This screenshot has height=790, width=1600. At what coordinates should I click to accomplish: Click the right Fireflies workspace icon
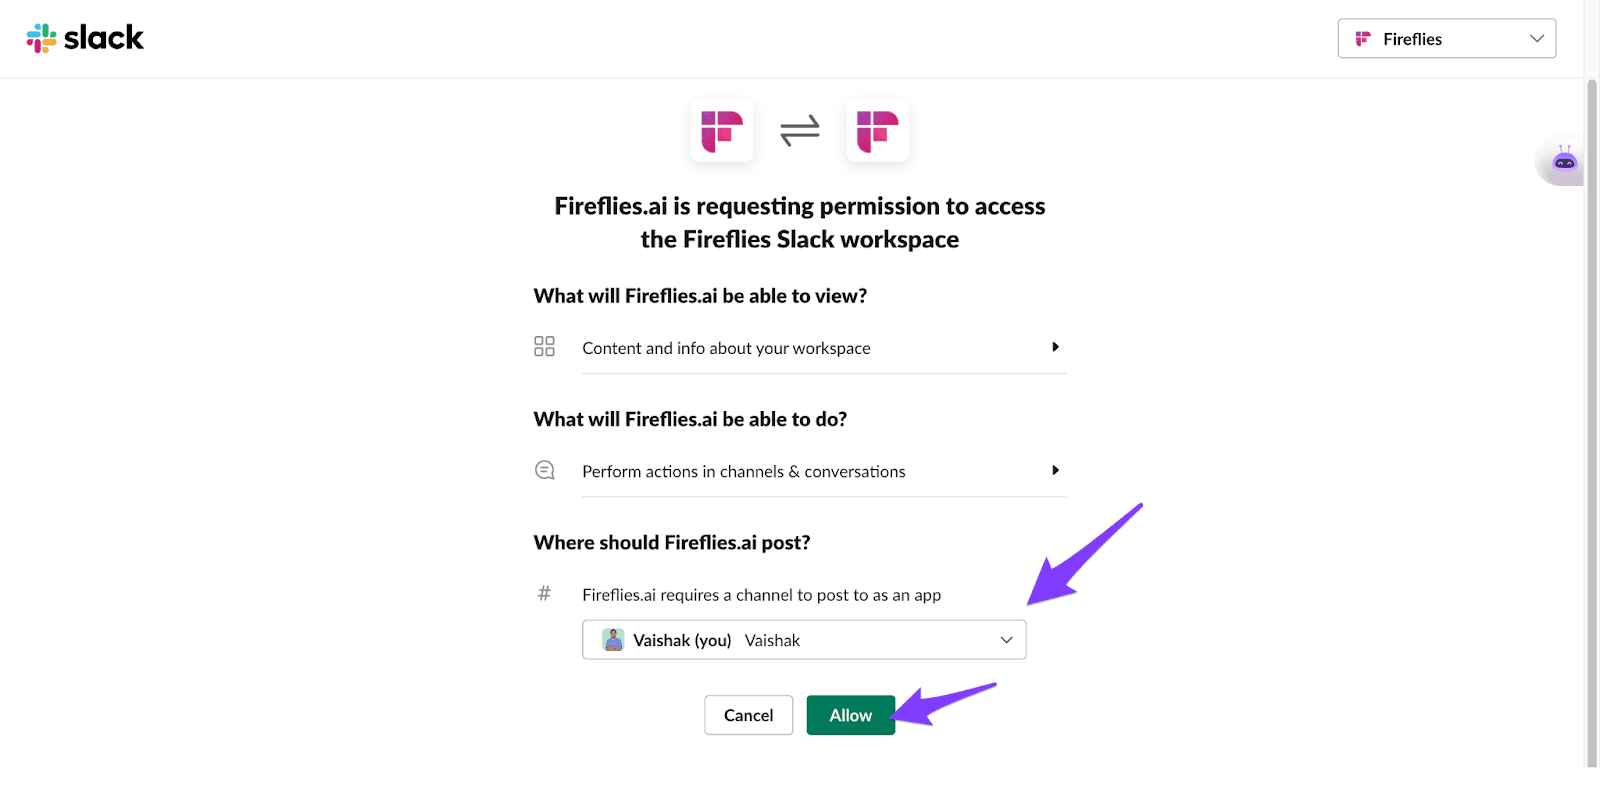pyautogui.click(x=877, y=131)
